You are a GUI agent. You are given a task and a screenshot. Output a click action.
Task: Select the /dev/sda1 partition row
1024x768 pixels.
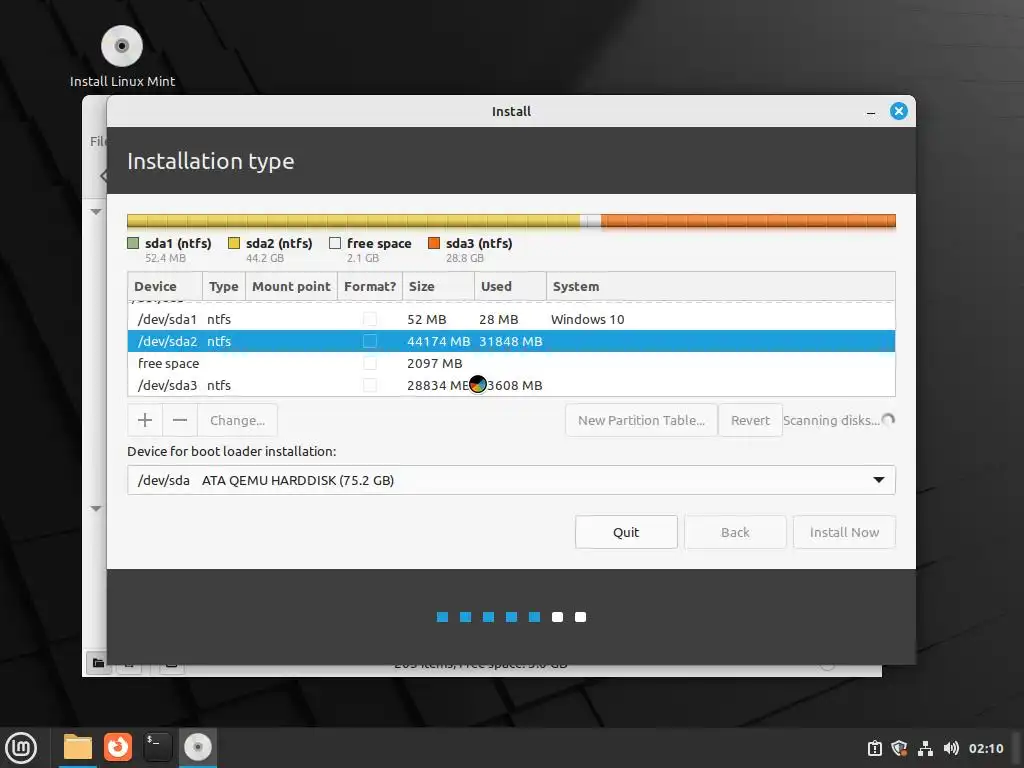click(511, 319)
